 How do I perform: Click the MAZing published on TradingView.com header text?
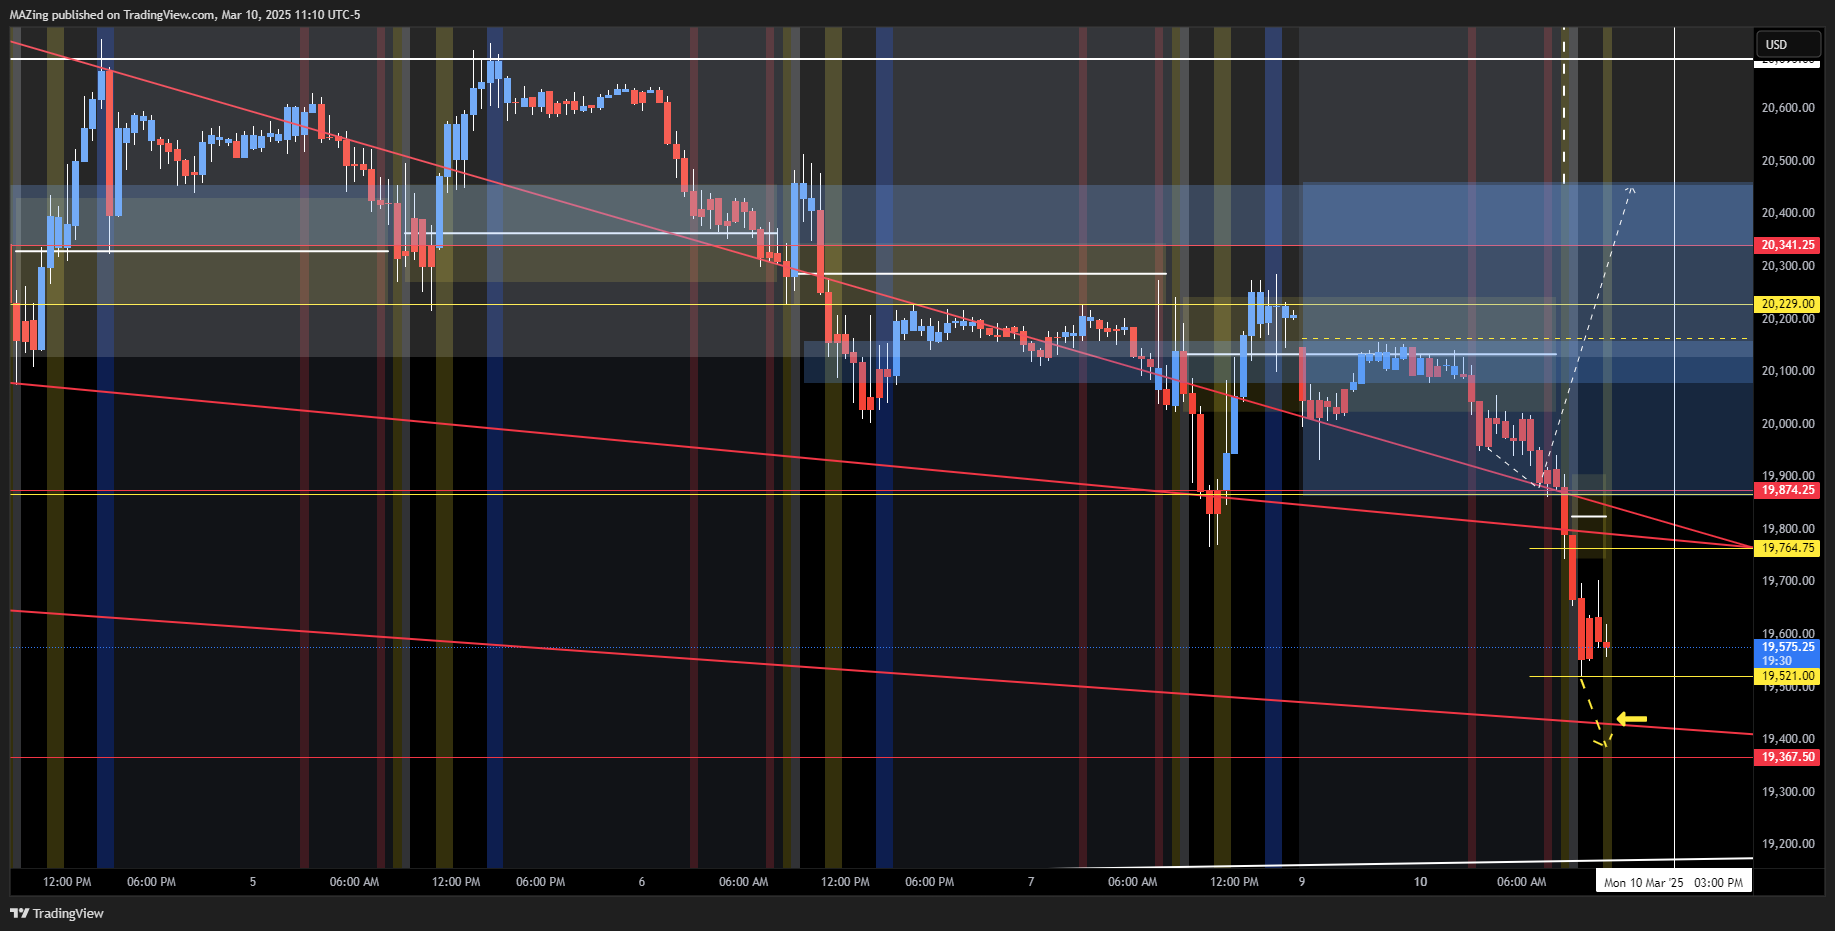pyautogui.click(x=185, y=15)
